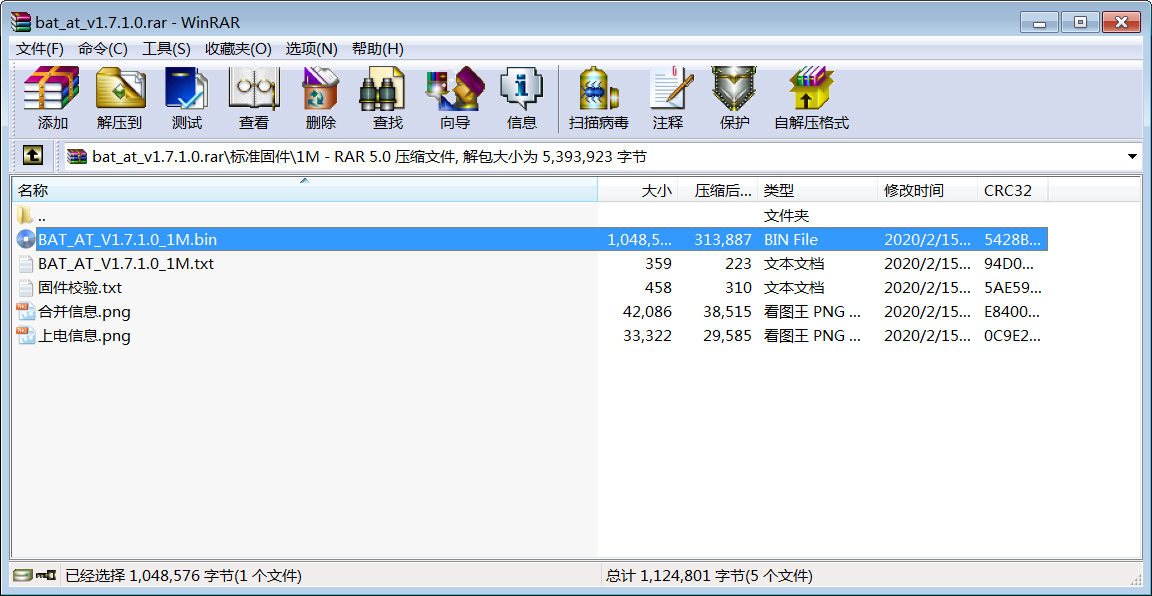Select file 固件校验.txt
This screenshot has height=596, width=1152.
point(80,287)
